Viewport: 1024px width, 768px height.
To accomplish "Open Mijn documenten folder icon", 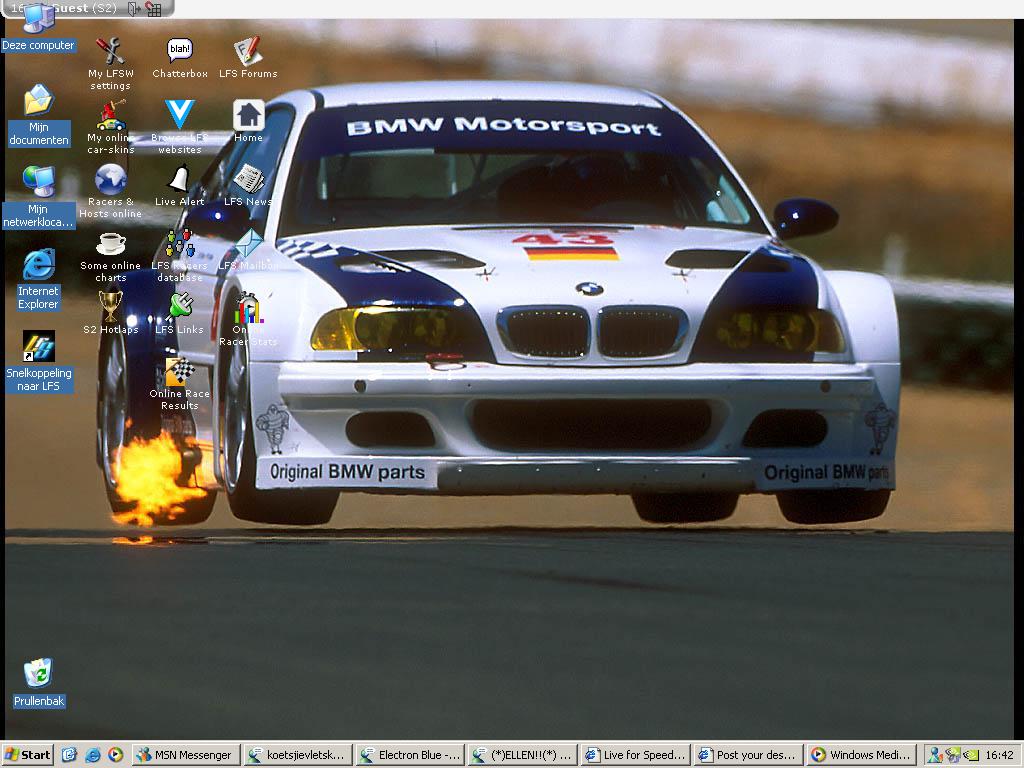I will (39, 101).
